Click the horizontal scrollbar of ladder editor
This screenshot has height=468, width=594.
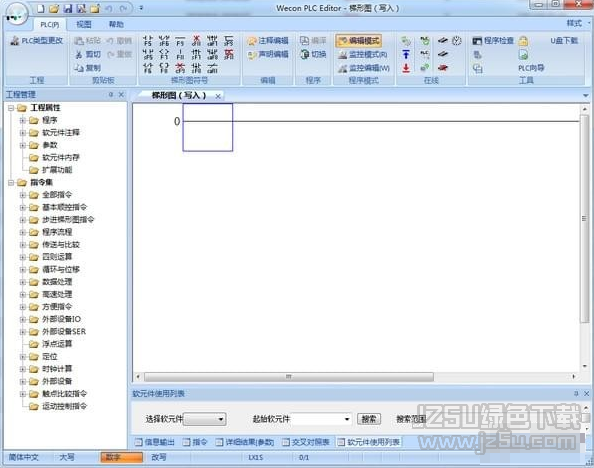click(289, 377)
